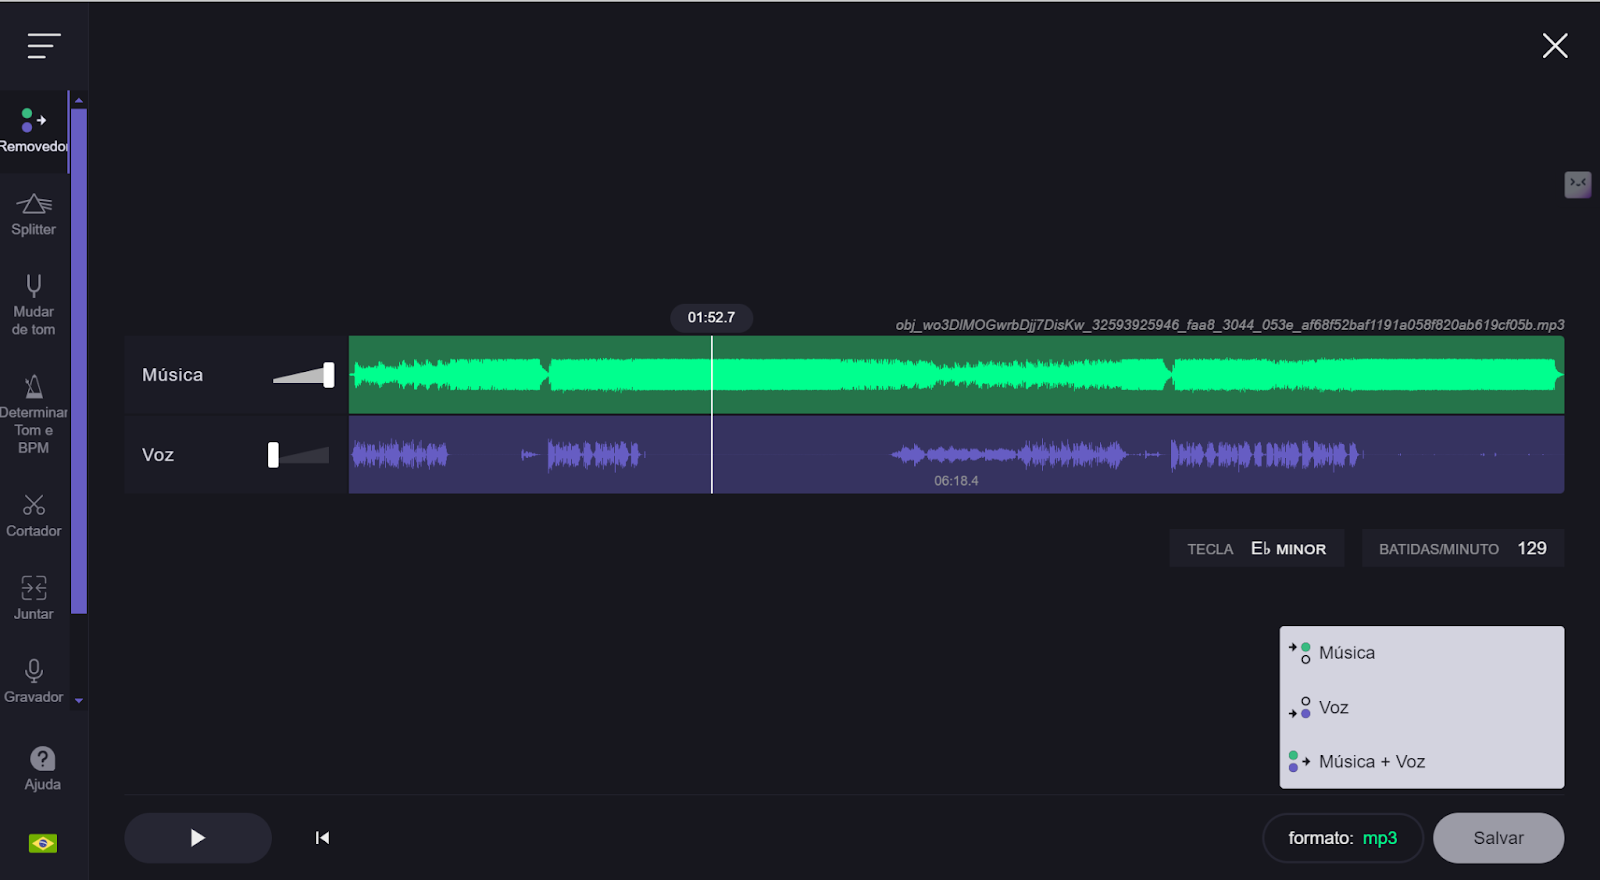Select the Removedor vocal remover tool

tap(34, 131)
